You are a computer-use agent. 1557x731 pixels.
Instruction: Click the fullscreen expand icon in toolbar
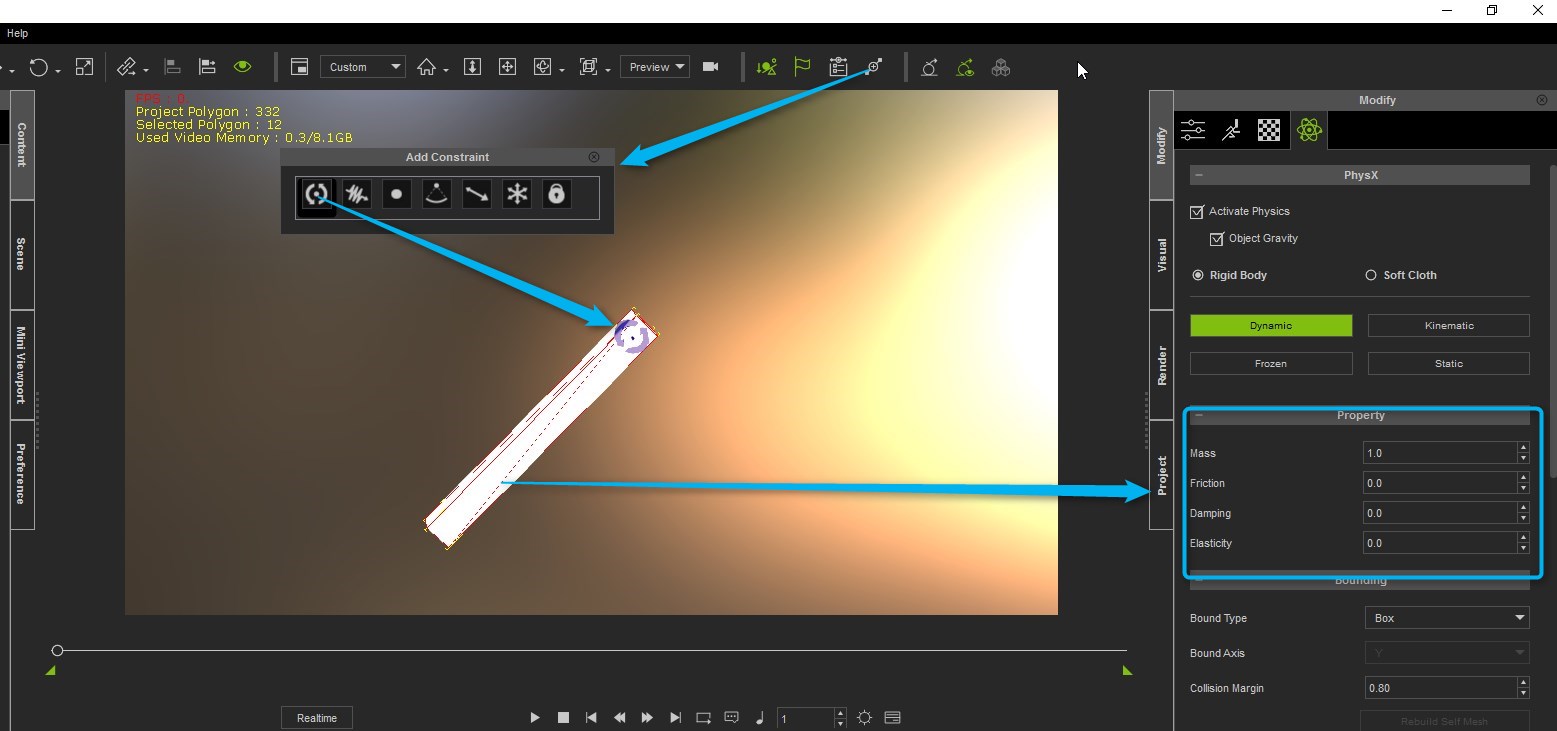pos(84,67)
